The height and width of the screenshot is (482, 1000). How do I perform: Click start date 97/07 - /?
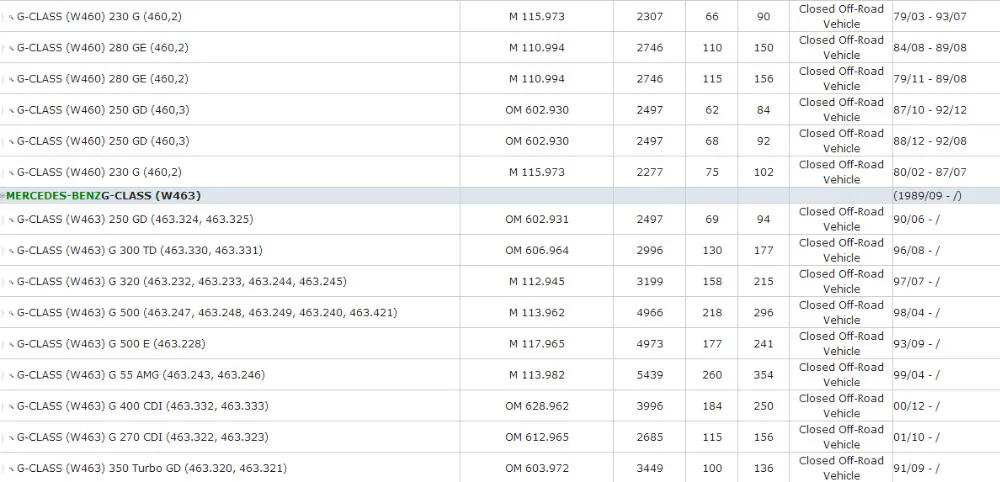[916, 282]
